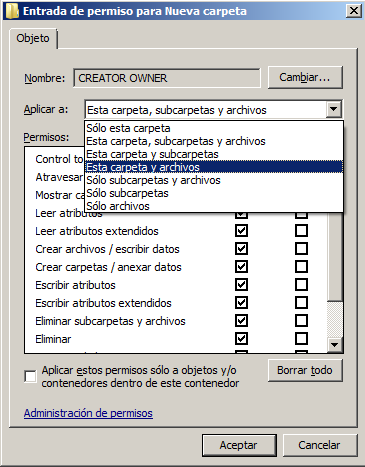Screen dimensions: 365x467
Task: Check deny for Crear archivos / escribir datos
Action: (x=301, y=249)
